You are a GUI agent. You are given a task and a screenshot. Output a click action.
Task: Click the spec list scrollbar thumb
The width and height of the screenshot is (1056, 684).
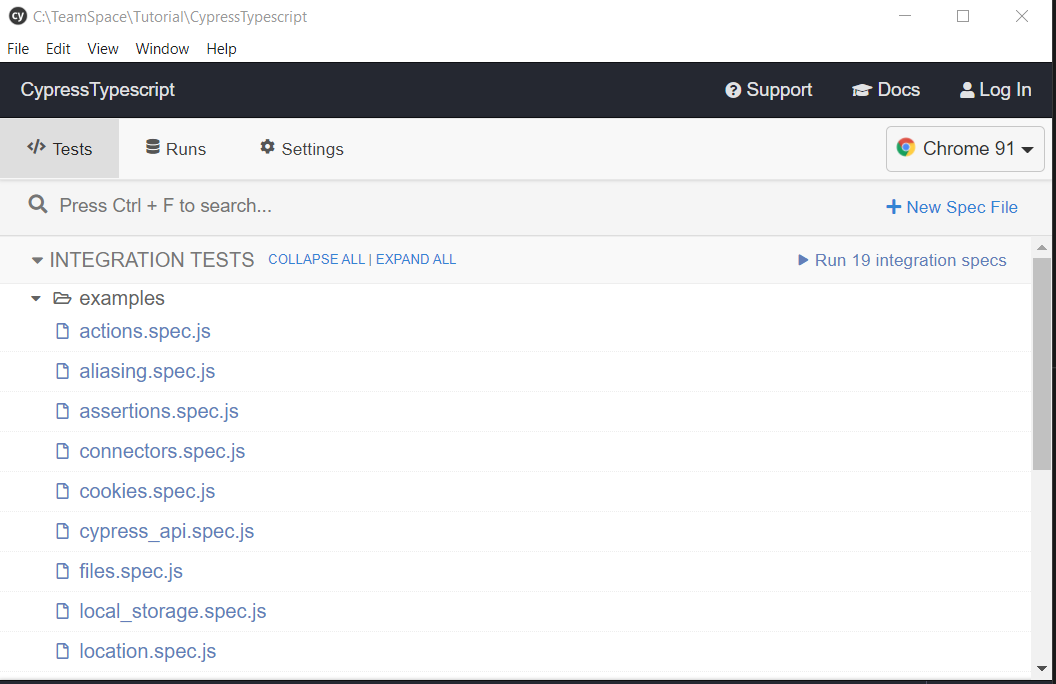[x=1042, y=364]
